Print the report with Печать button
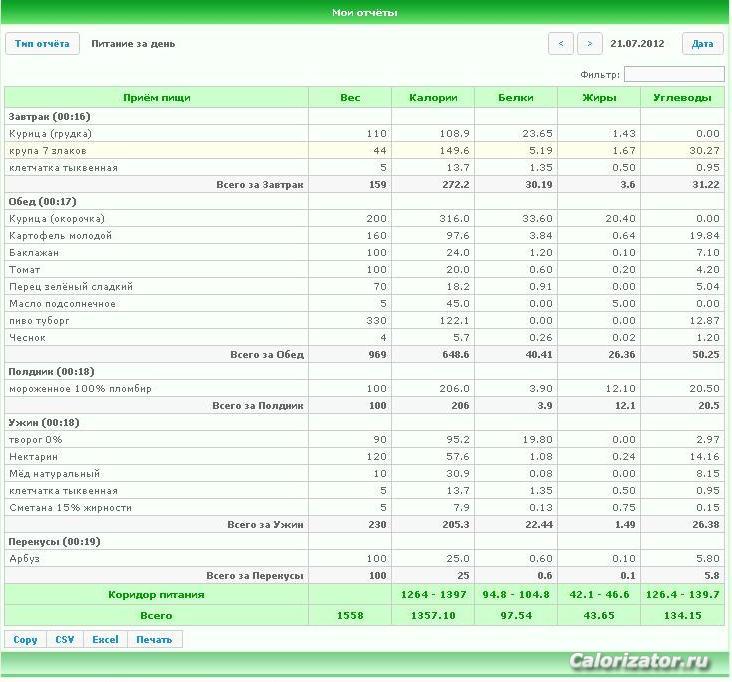732x682 pixels. click(x=154, y=640)
